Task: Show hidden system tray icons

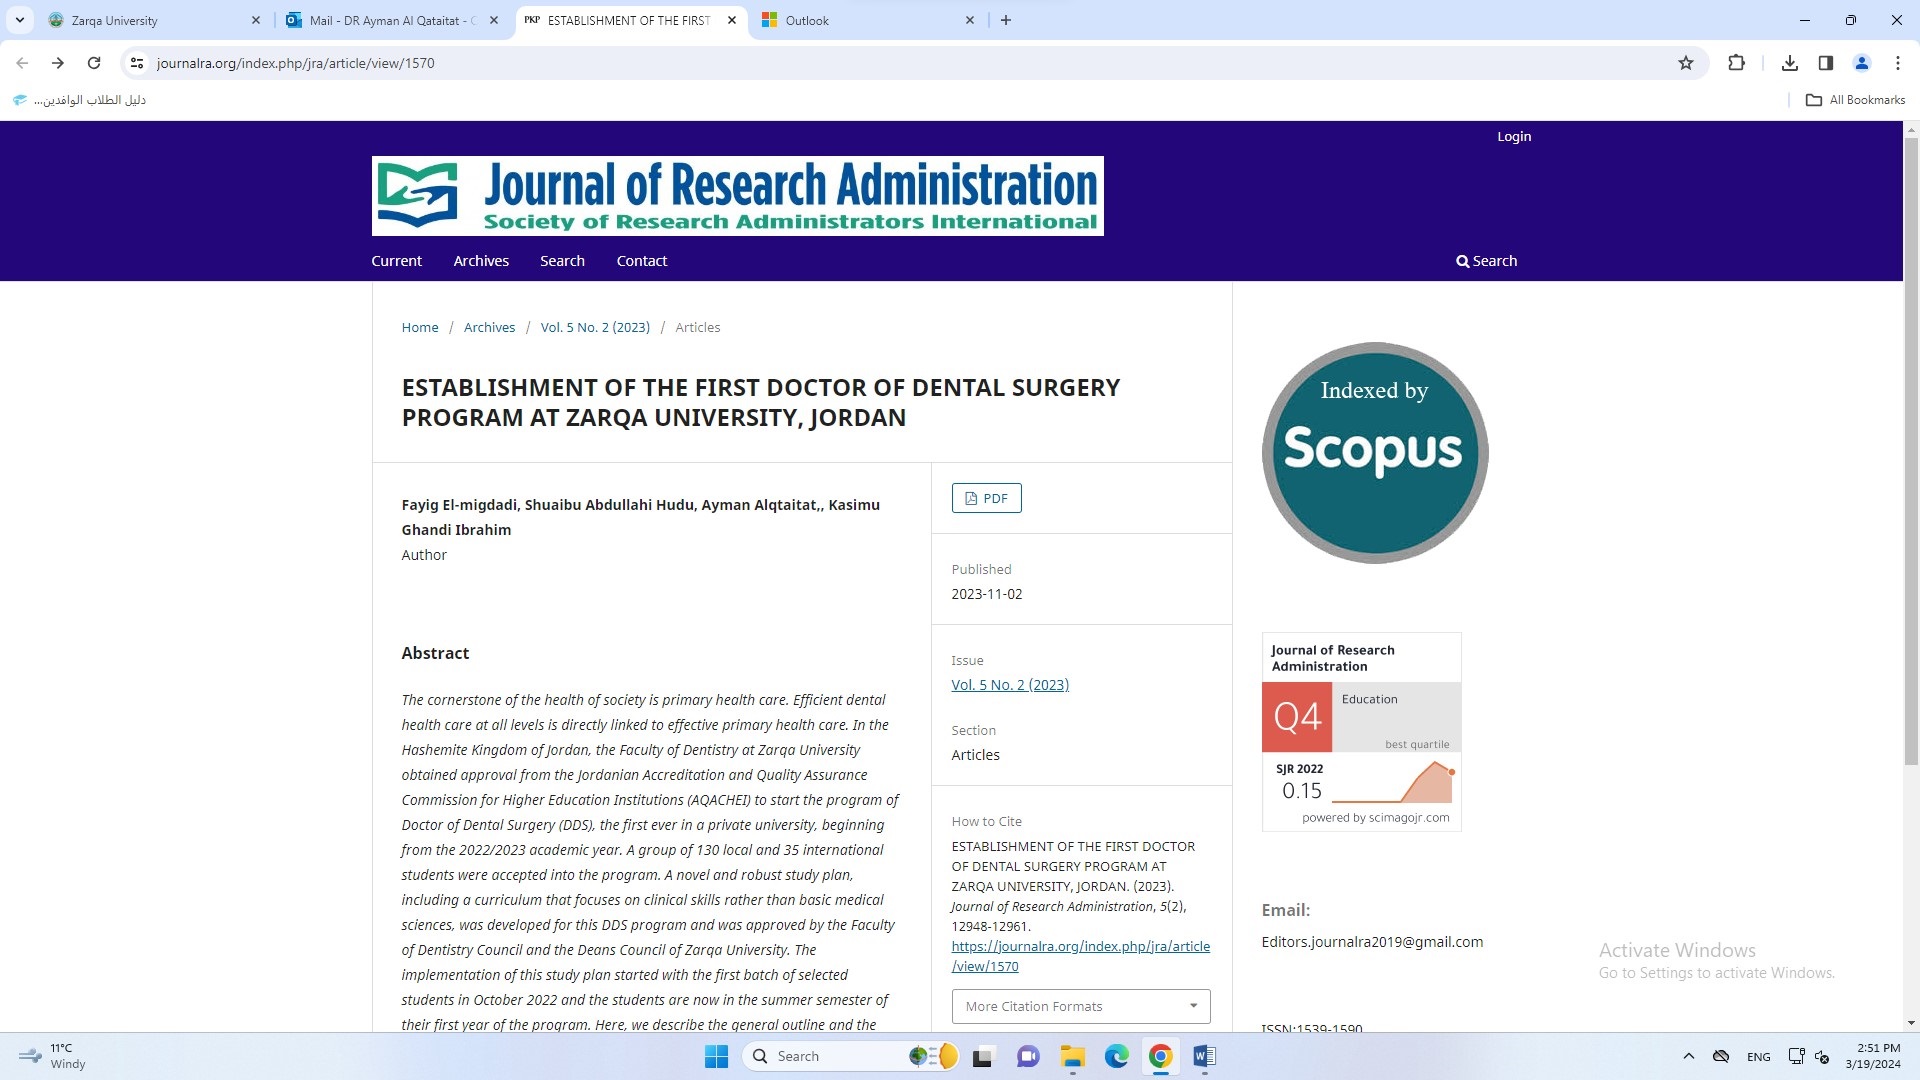Action: (1689, 1056)
